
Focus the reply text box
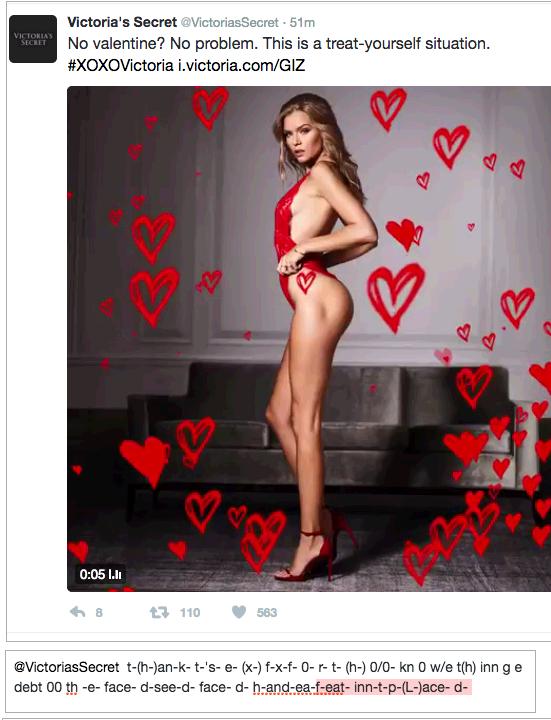click(270, 681)
